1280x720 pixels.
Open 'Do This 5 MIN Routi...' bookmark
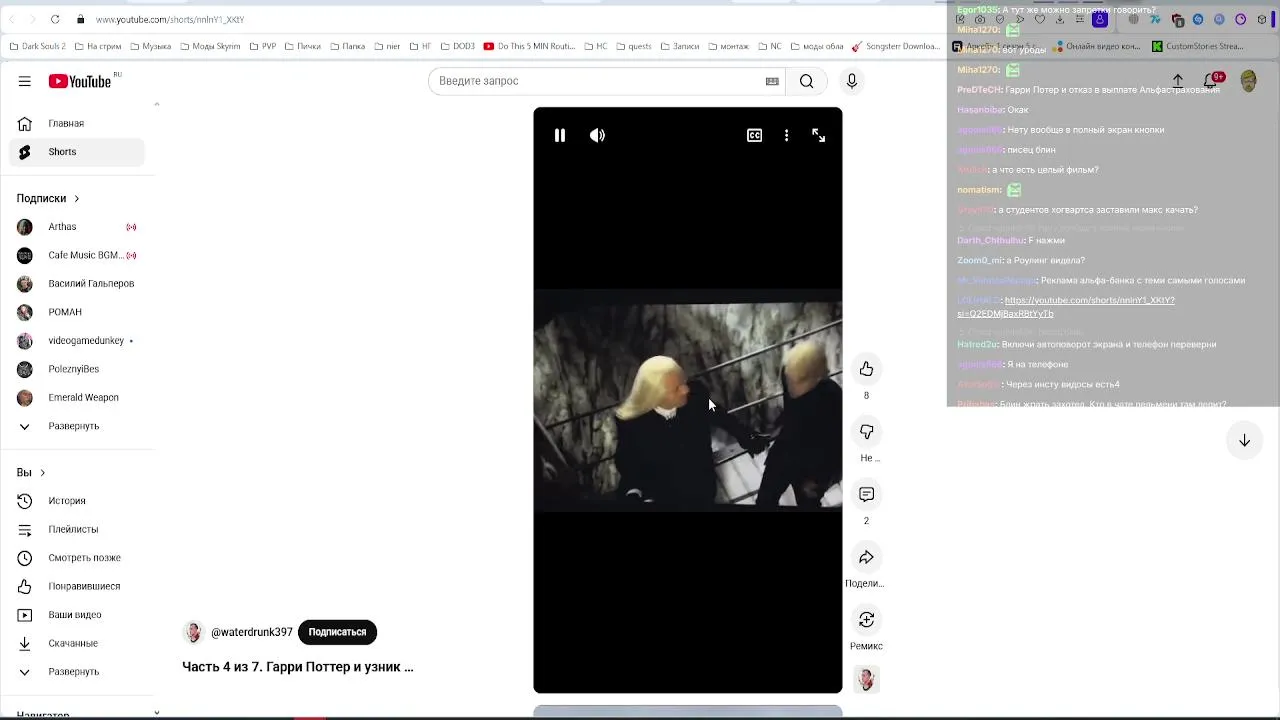point(530,46)
